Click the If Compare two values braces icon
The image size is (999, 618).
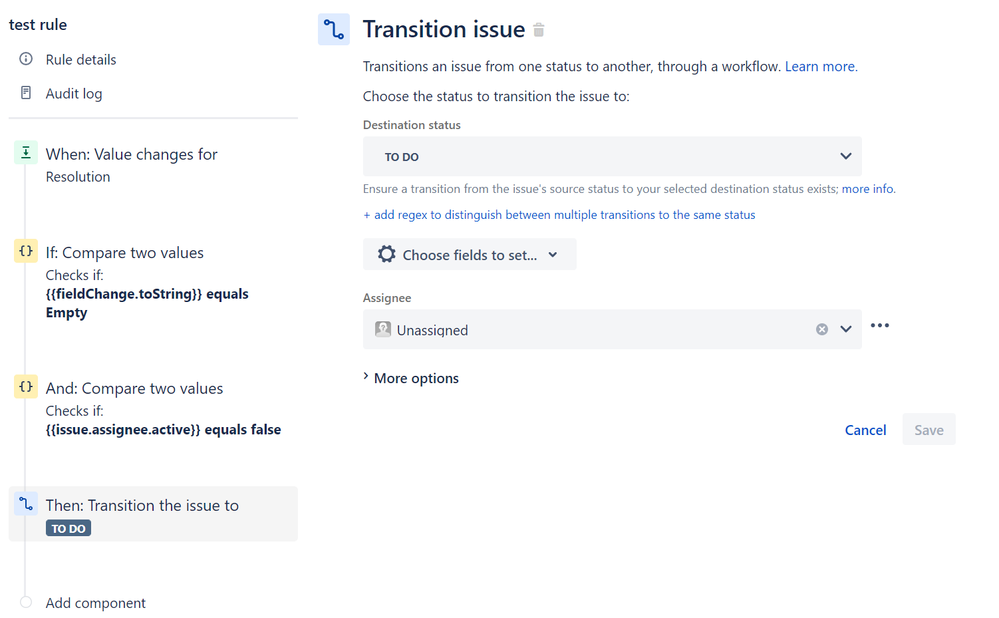click(x=25, y=251)
